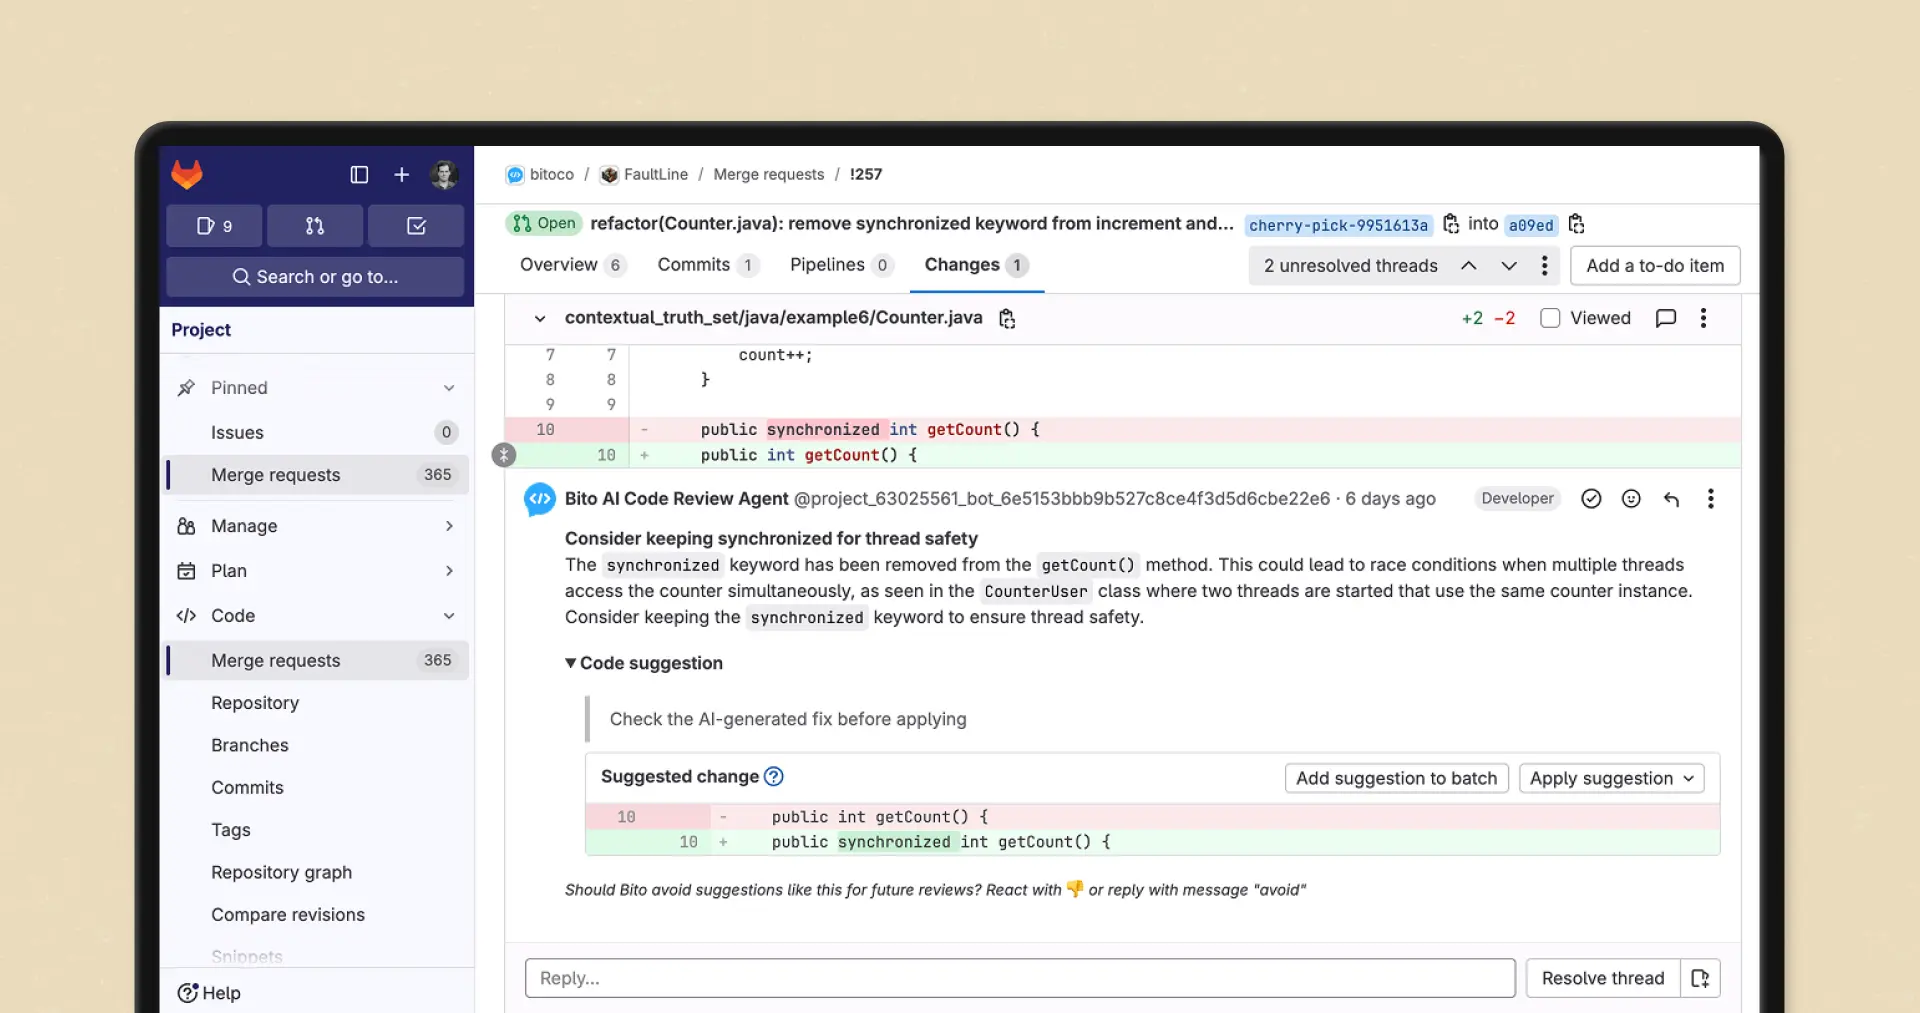Collapse the Counter.java file diff
Image resolution: width=1920 pixels, height=1013 pixels.
pyautogui.click(x=540, y=319)
